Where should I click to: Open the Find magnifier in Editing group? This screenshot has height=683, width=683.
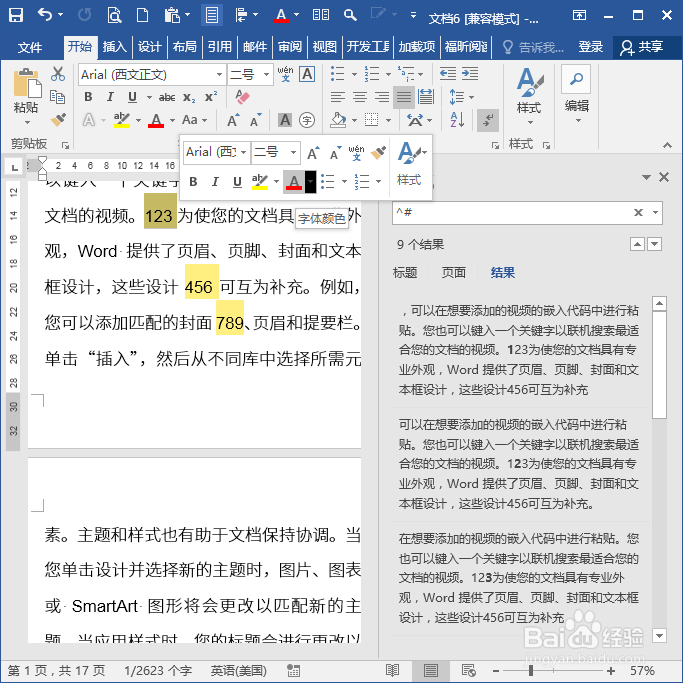tap(576, 79)
